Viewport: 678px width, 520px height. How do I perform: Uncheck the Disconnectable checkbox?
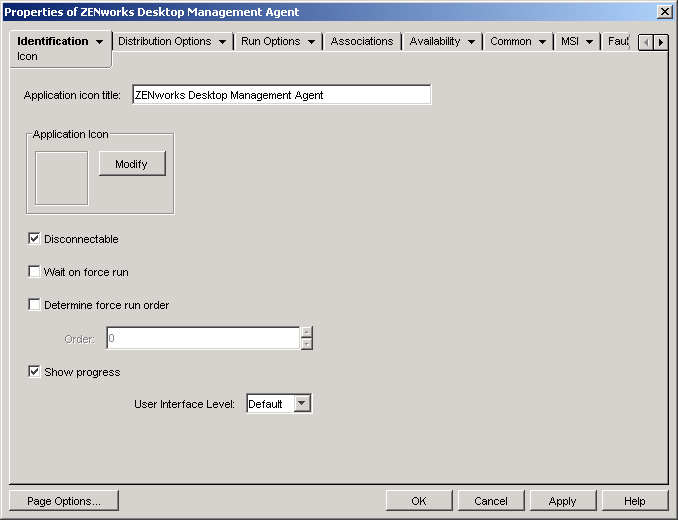pyautogui.click(x=35, y=239)
